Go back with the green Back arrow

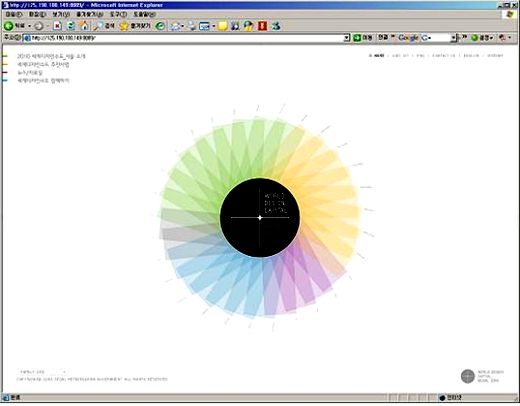coord(14,26)
